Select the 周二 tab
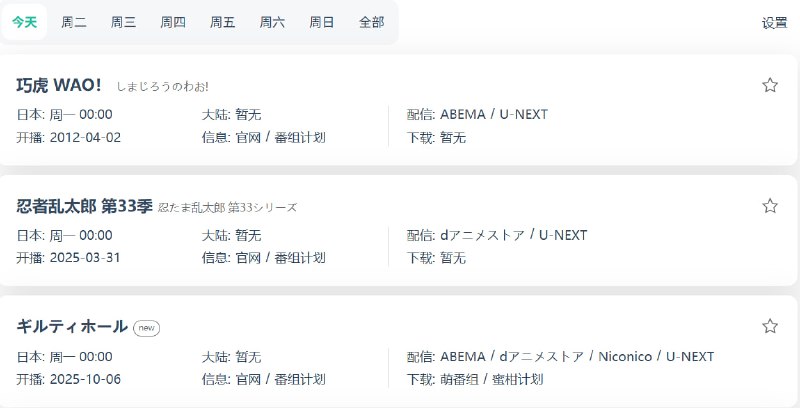This screenshot has width=800, height=408. 74,22
